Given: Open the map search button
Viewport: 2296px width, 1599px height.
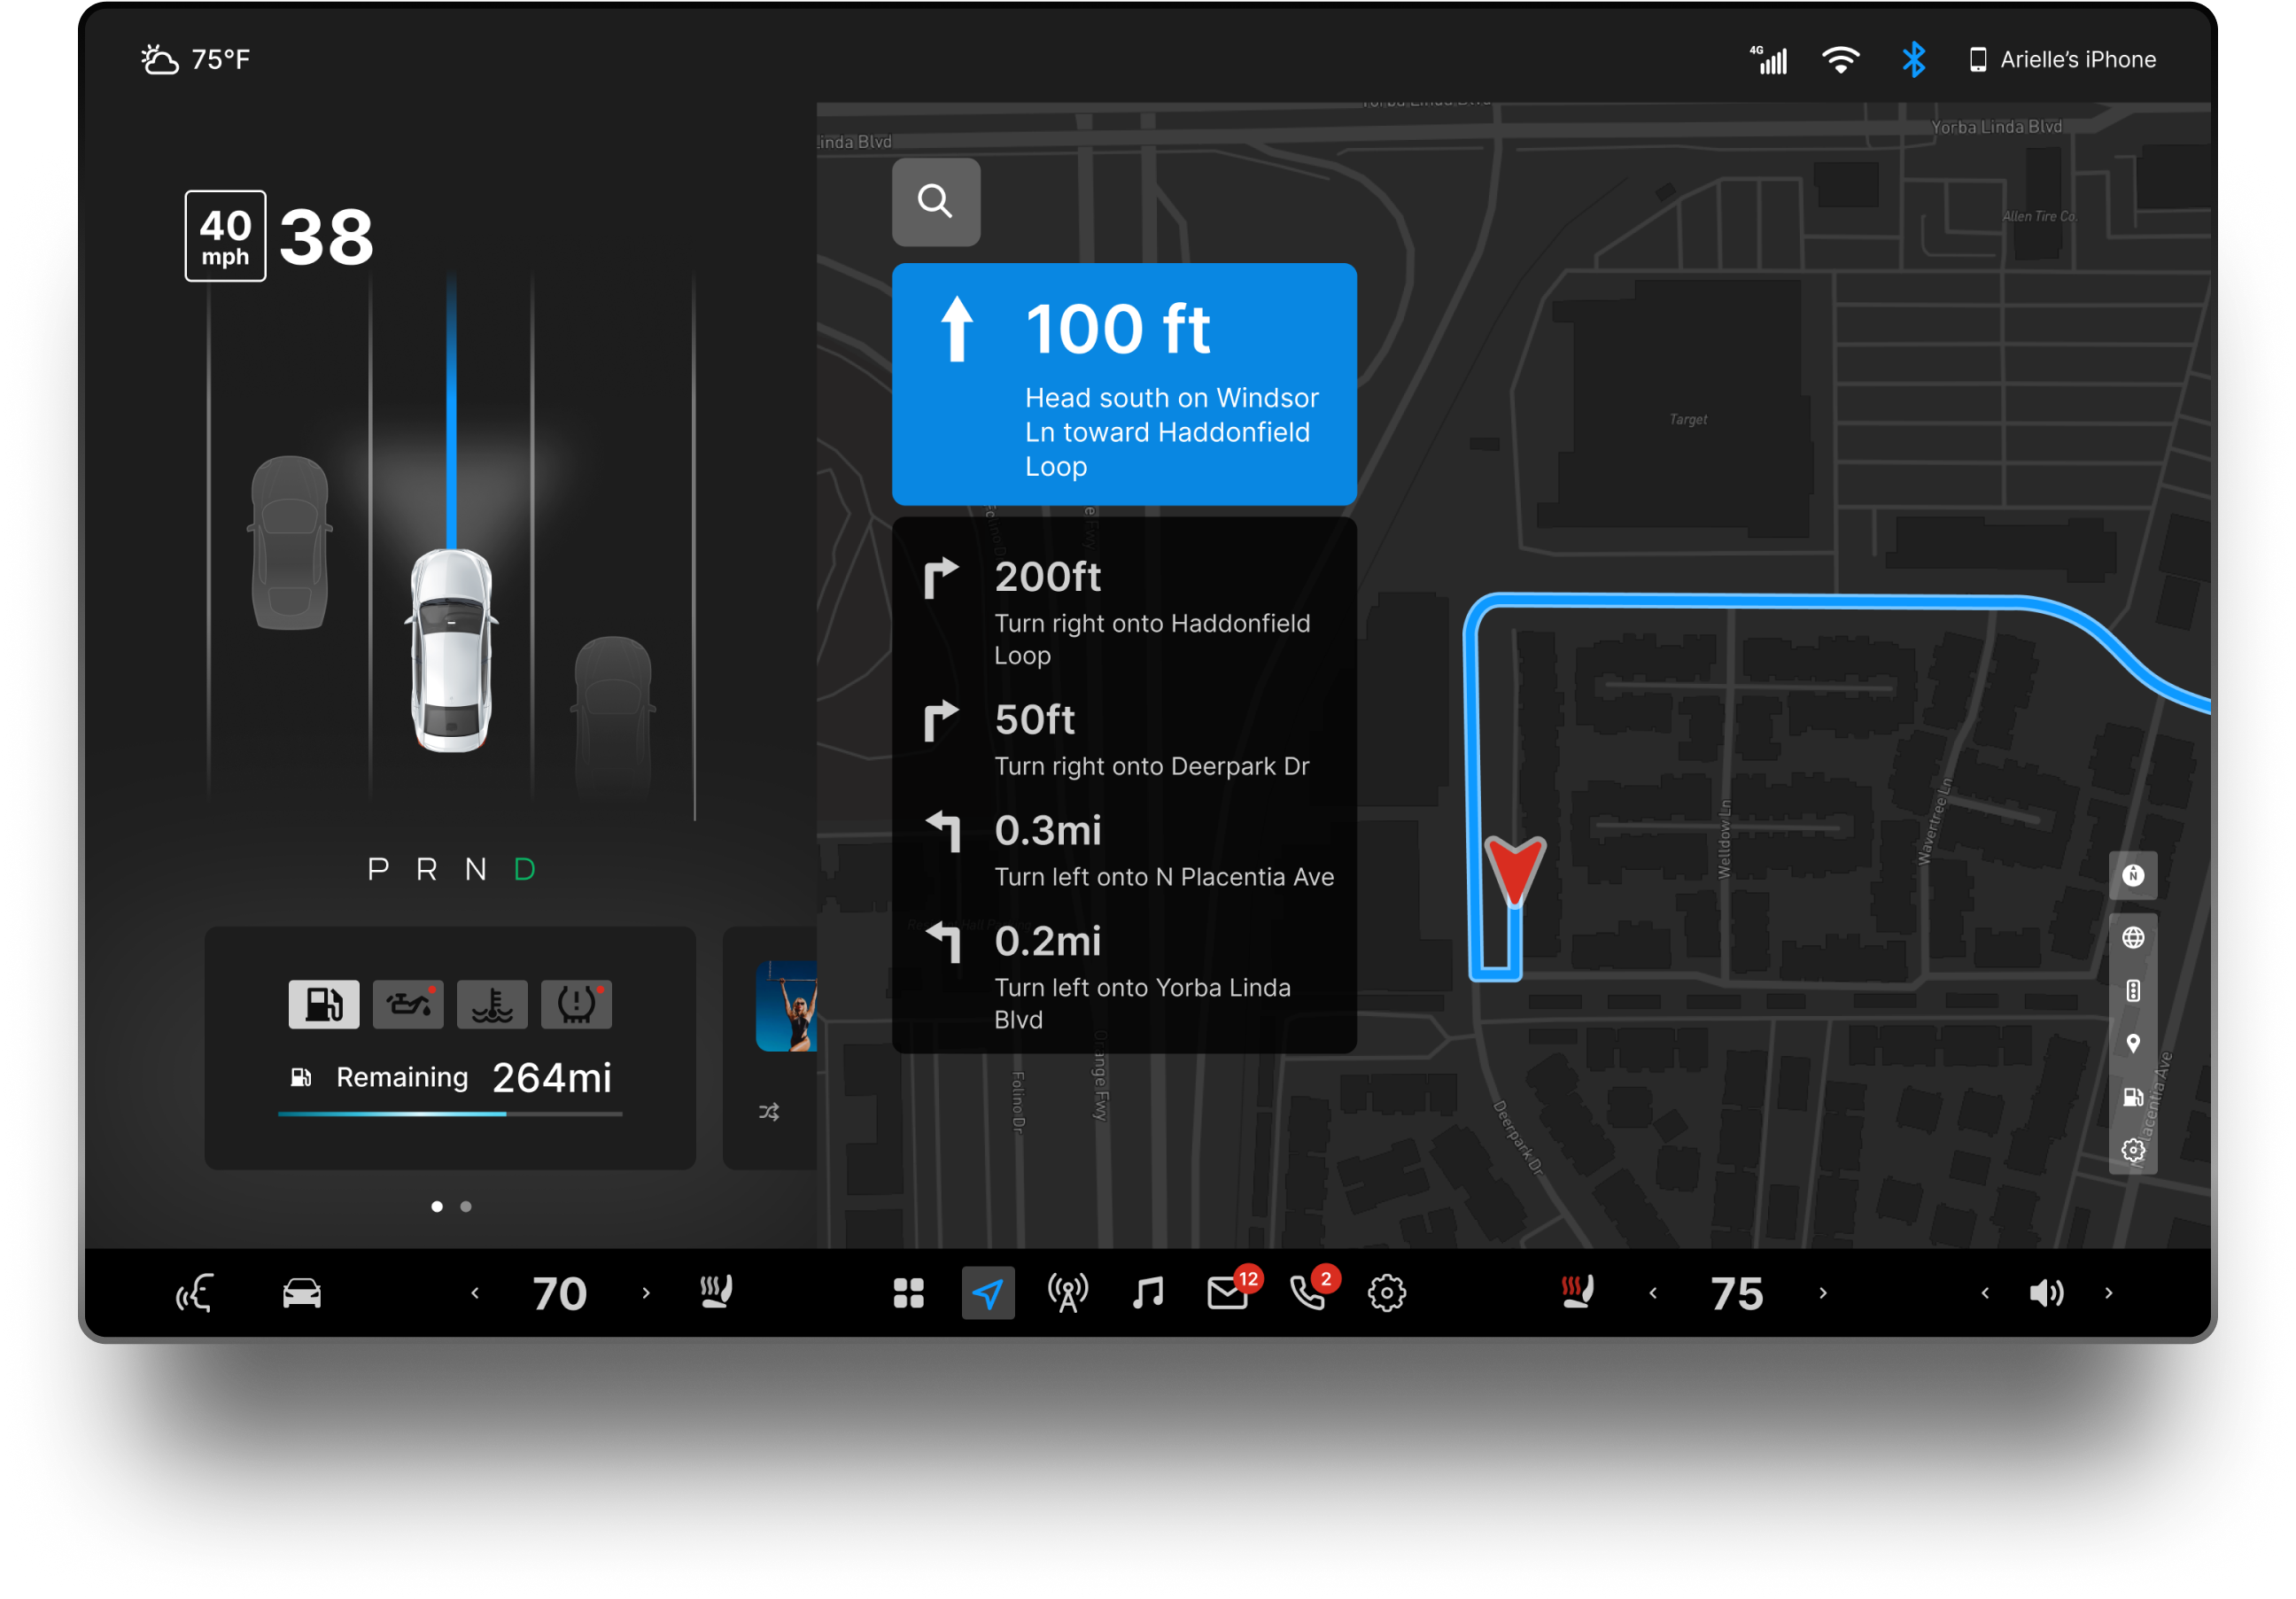Looking at the screenshot, I should pos(935,202).
